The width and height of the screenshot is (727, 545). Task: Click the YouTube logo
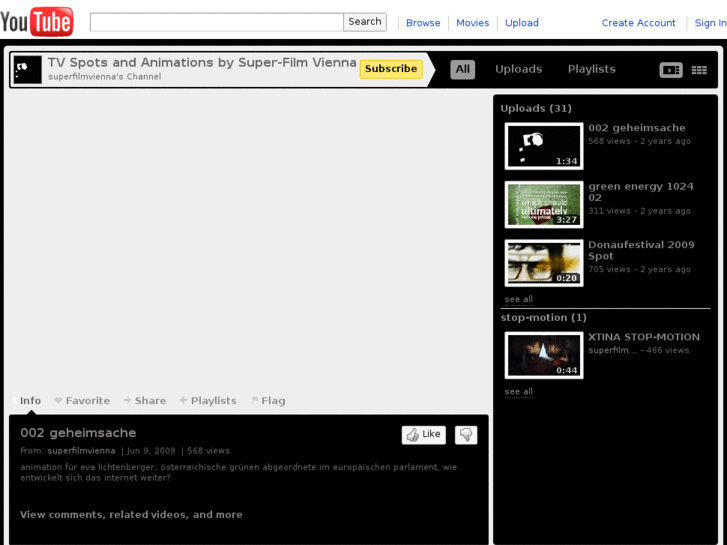click(37, 21)
